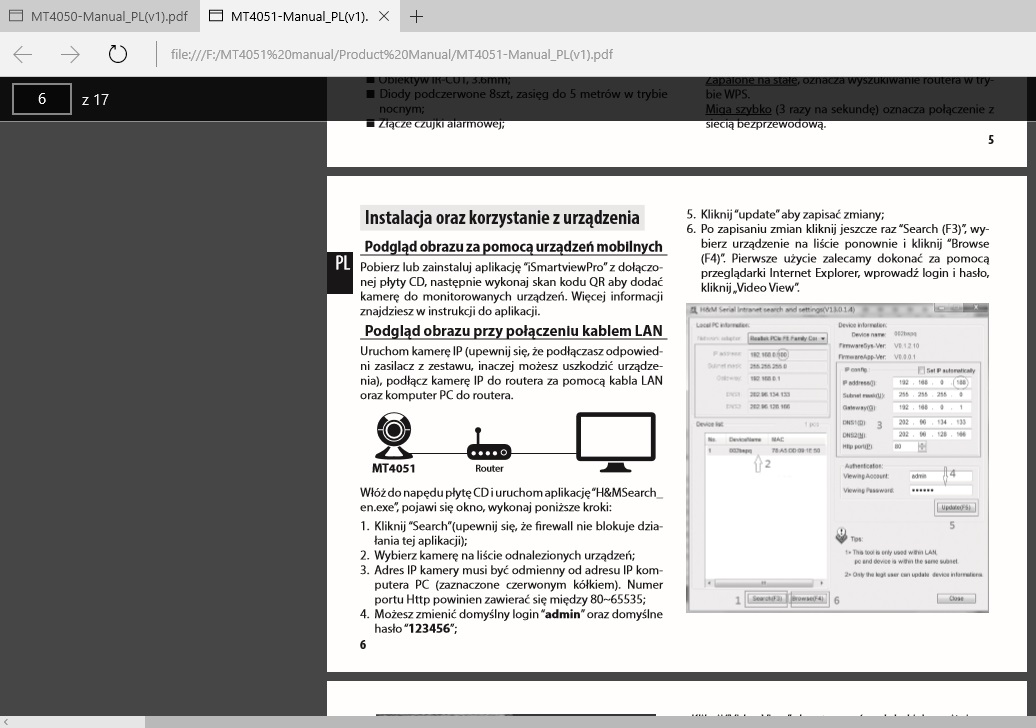Click the Browse(F4) button
This screenshot has width=1036, height=728.
click(x=811, y=597)
